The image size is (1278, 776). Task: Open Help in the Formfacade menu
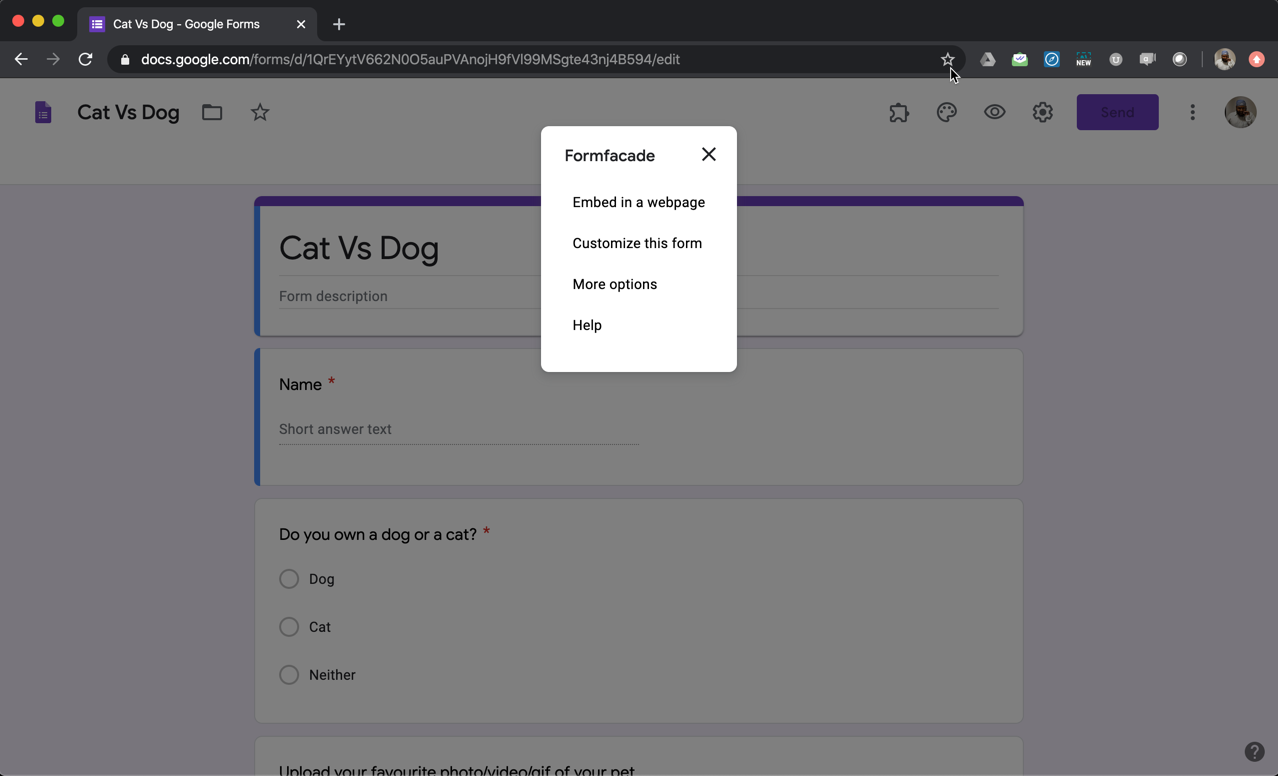click(x=587, y=324)
